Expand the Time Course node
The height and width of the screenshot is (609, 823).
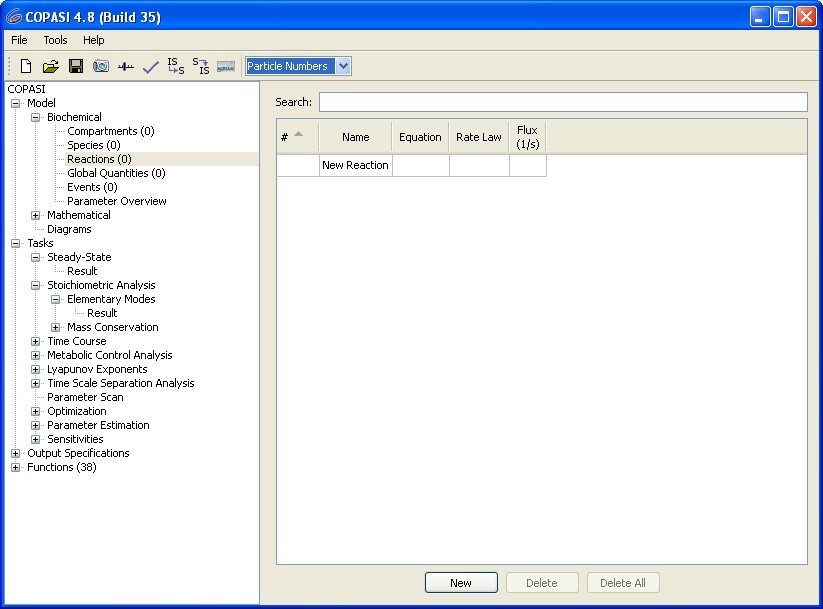pos(36,341)
